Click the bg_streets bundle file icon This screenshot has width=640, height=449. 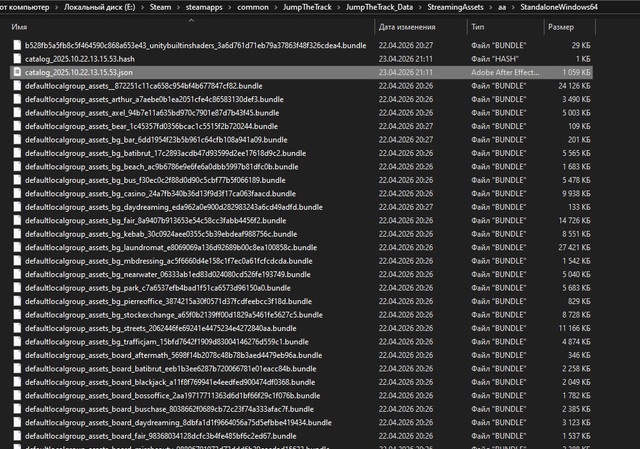[17, 328]
